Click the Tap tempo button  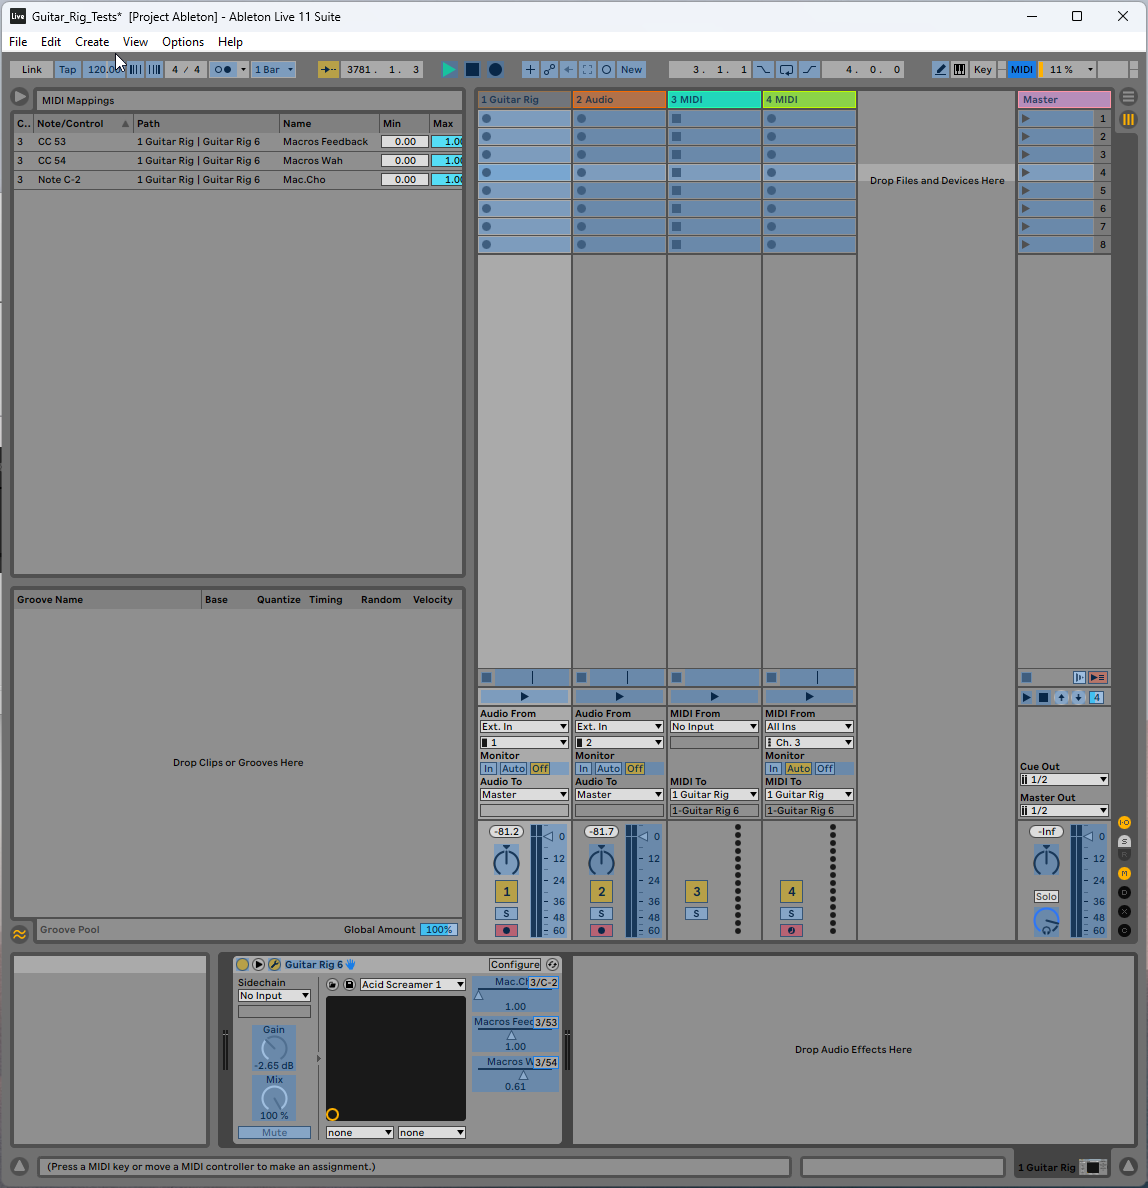[67, 70]
